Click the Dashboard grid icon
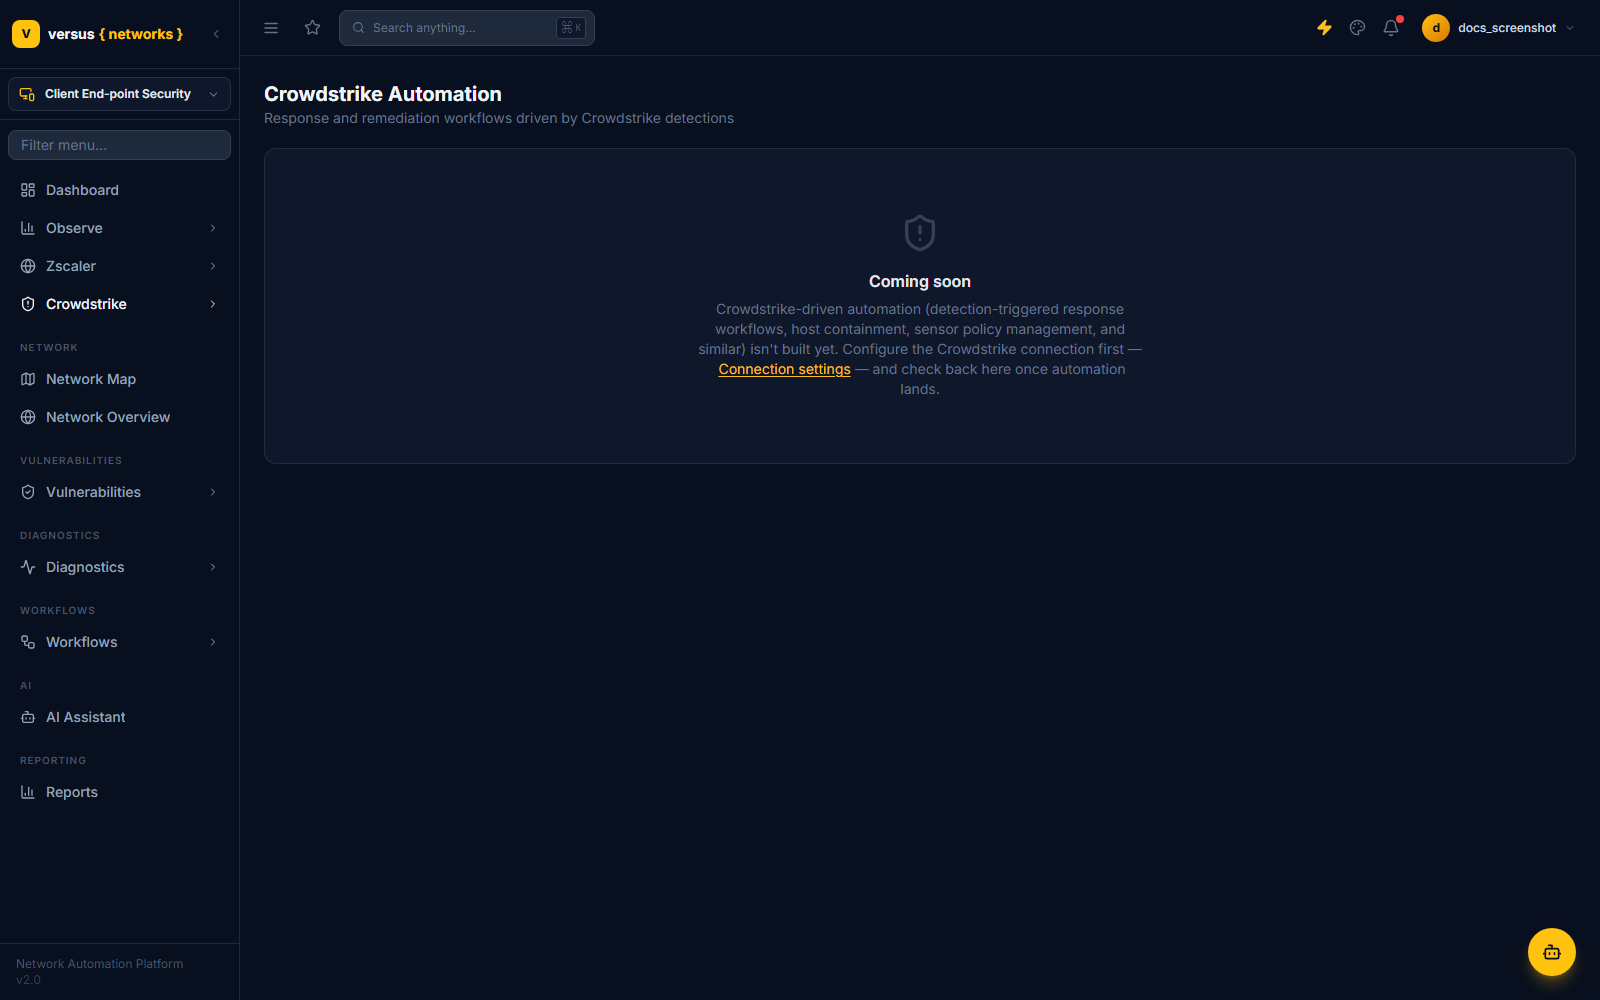This screenshot has width=1600, height=1000. (28, 190)
